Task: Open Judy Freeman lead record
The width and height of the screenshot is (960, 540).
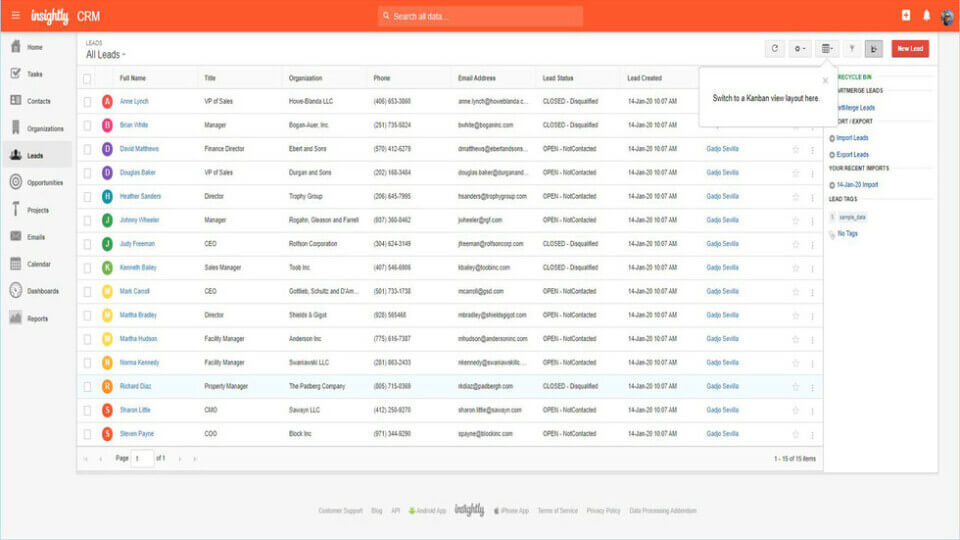Action: point(137,244)
